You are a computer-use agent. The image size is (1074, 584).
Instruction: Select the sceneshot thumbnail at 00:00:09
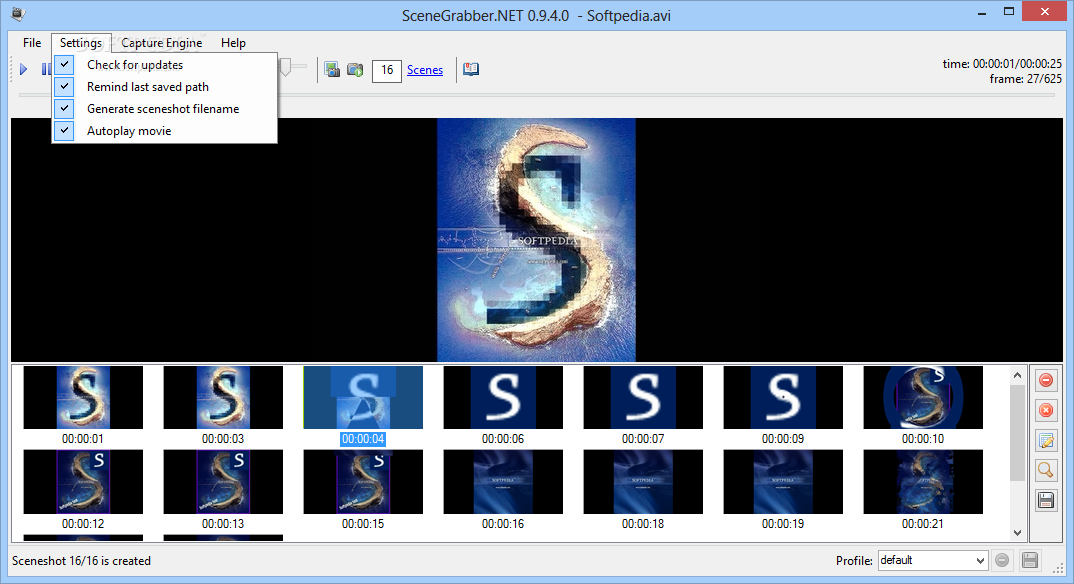coord(783,398)
